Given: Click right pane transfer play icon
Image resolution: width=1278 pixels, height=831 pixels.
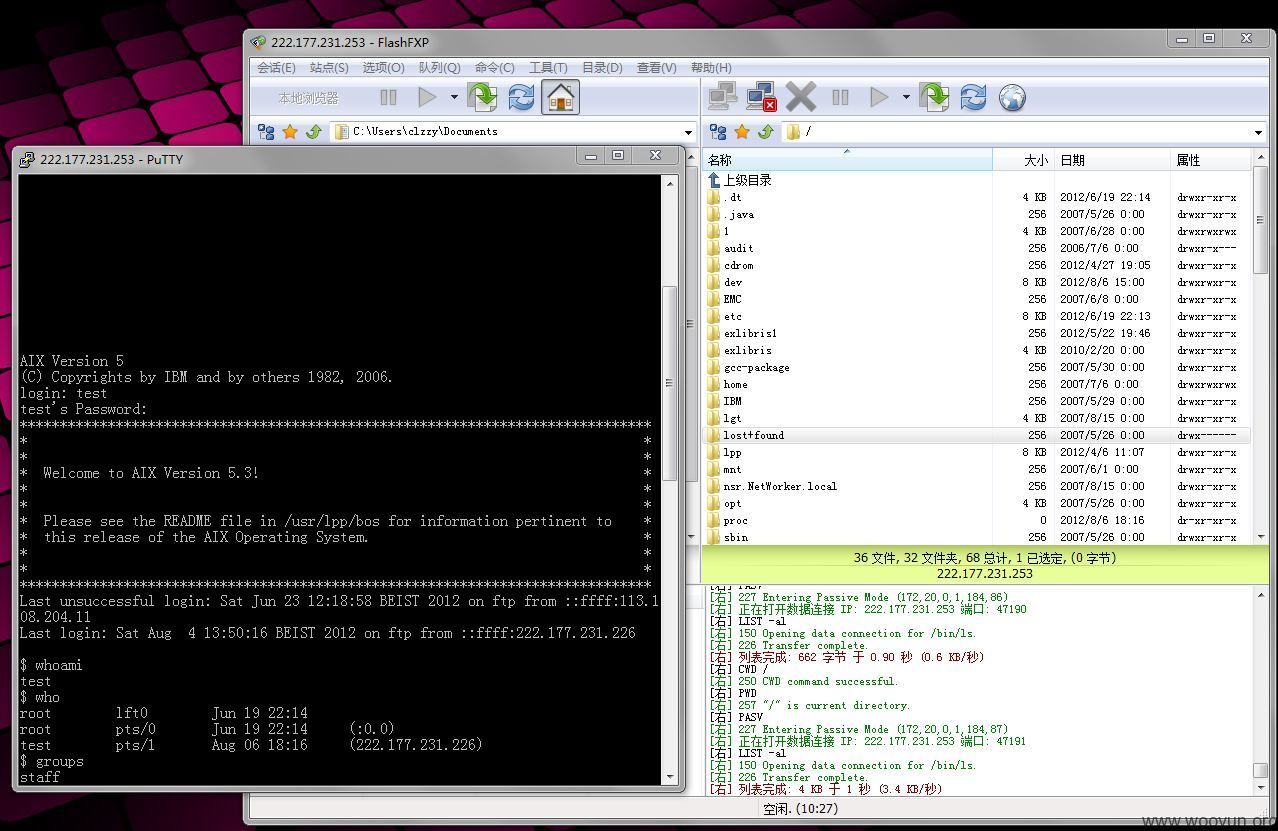Looking at the screenshot, I should coord(880,97).
